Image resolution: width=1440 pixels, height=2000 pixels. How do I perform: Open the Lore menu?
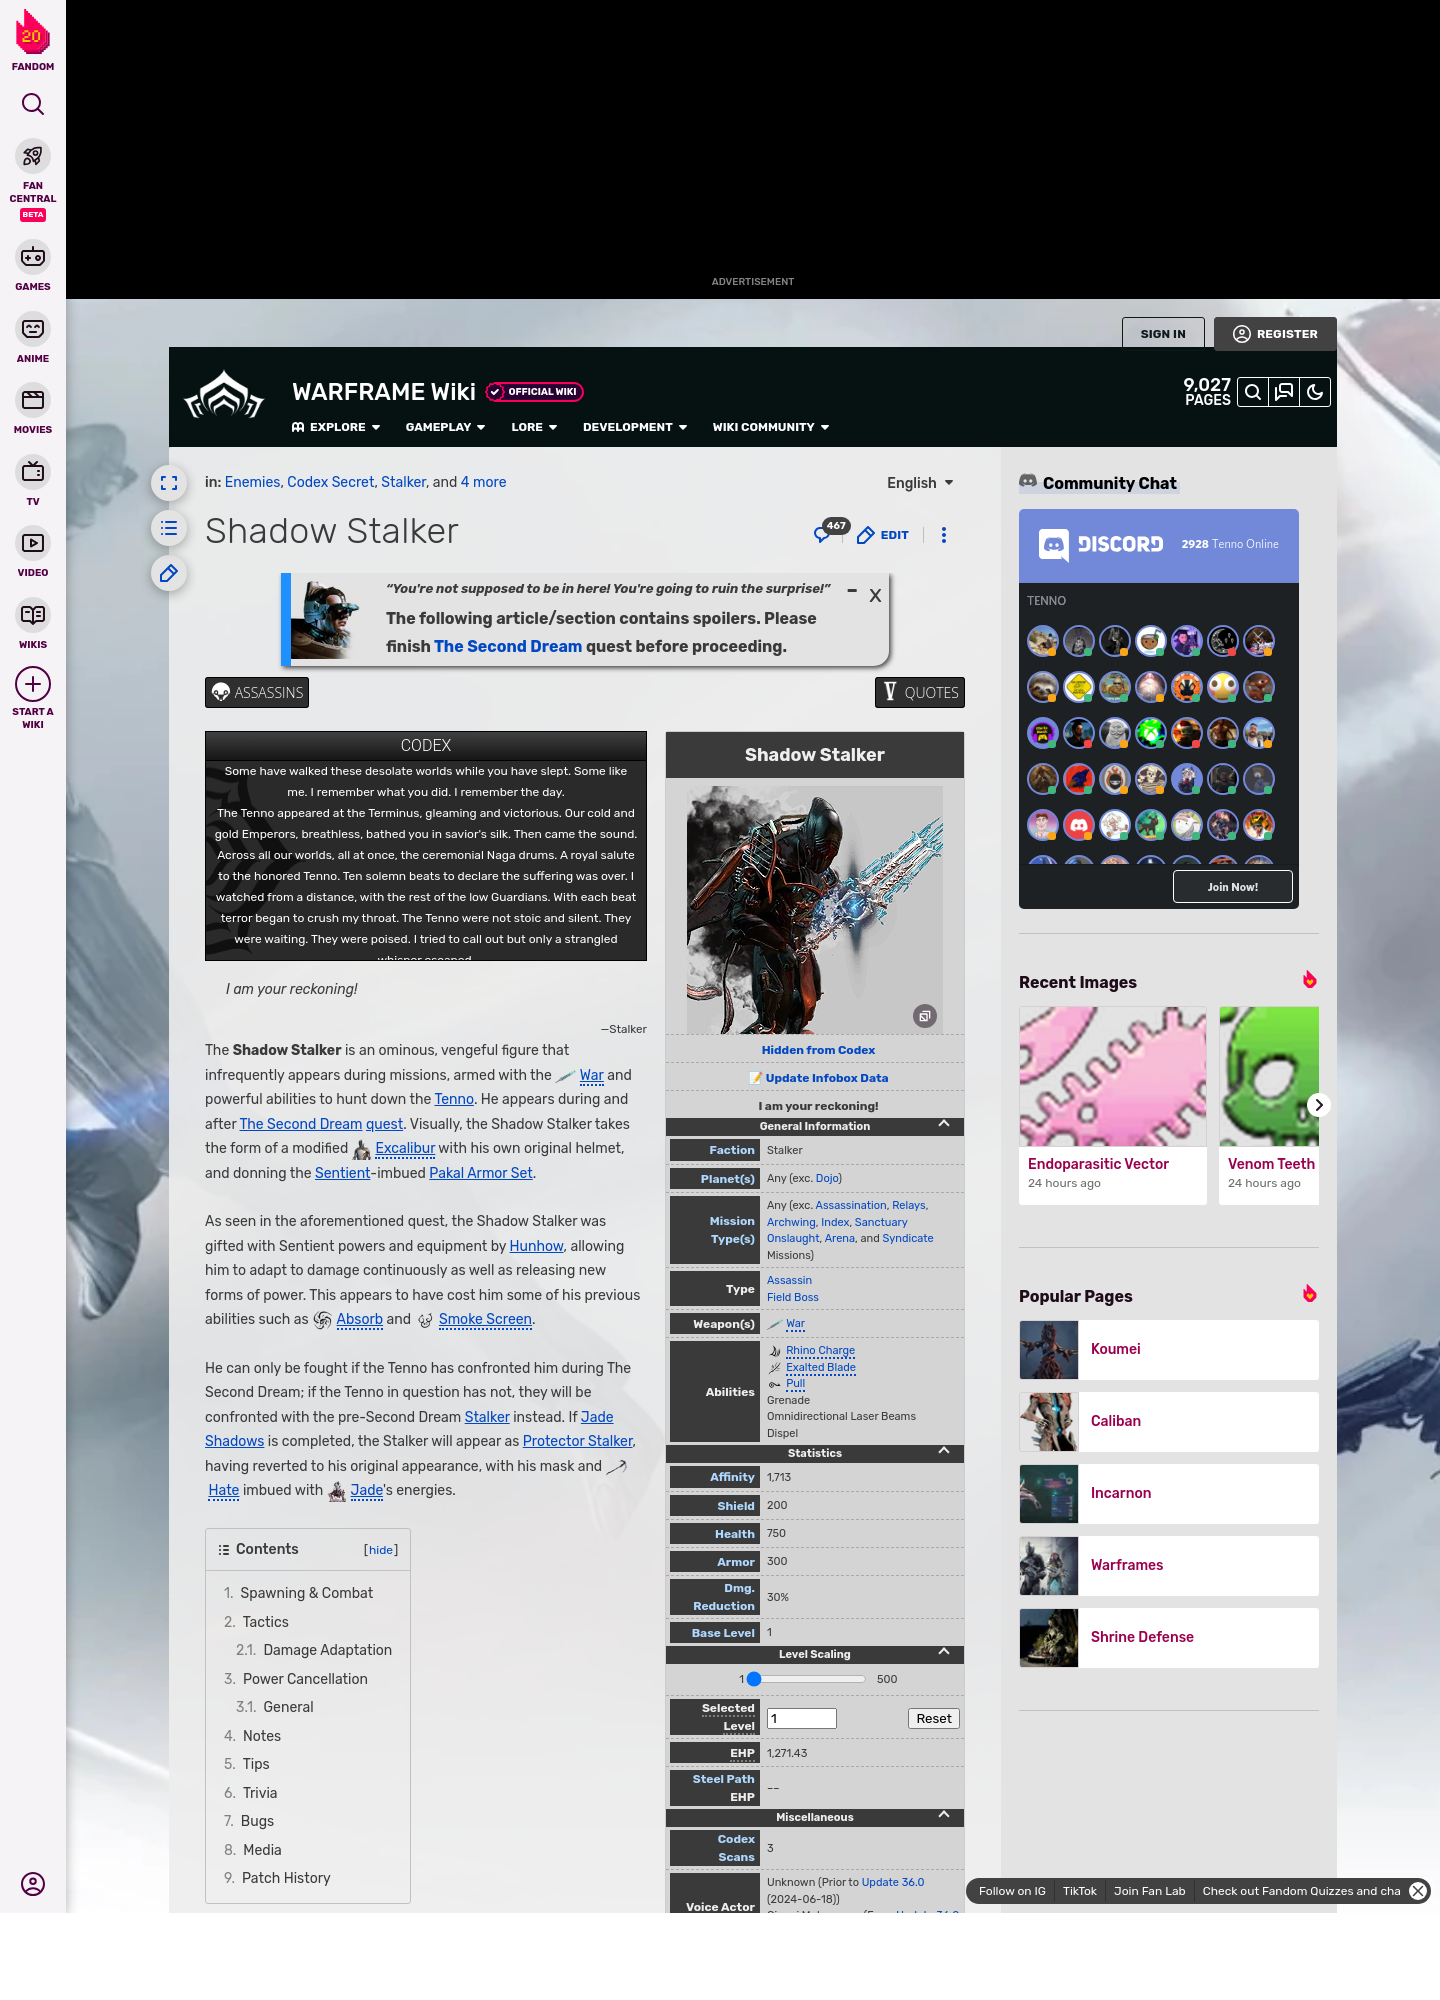coord(534,427)
